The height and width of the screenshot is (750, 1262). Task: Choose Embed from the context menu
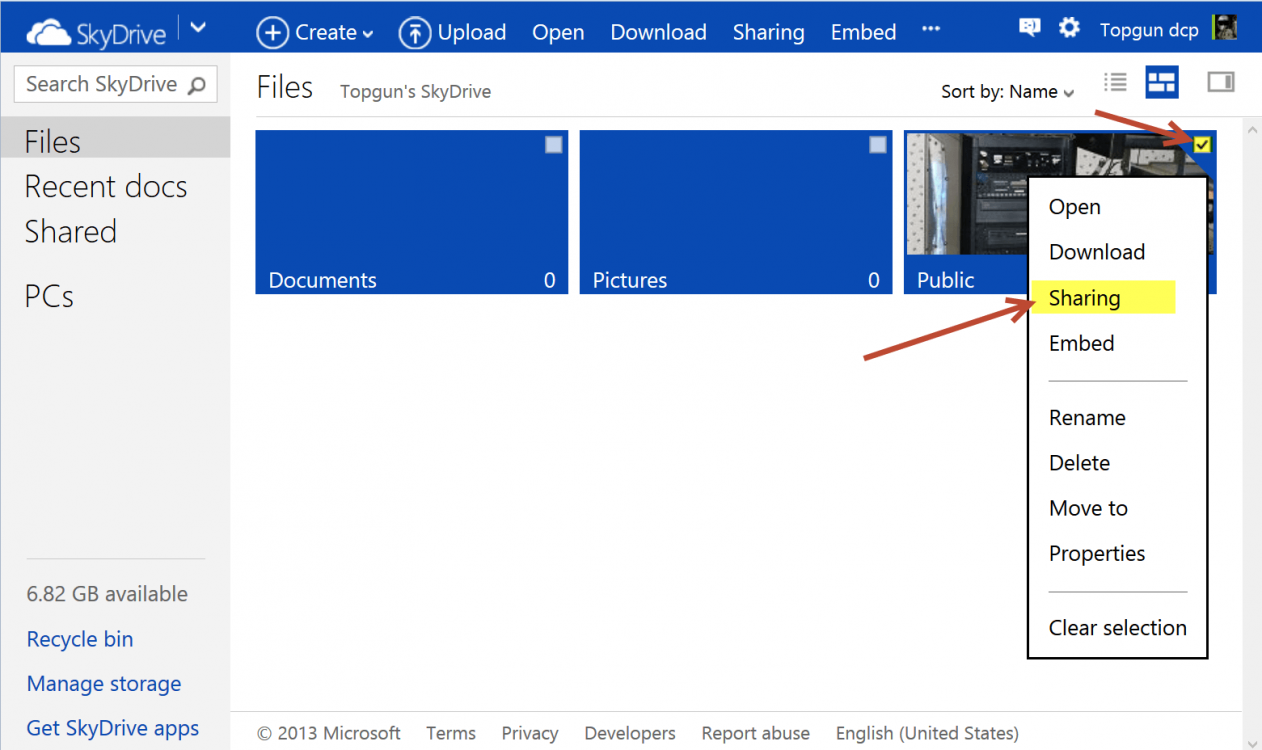tap(1081, 343)
